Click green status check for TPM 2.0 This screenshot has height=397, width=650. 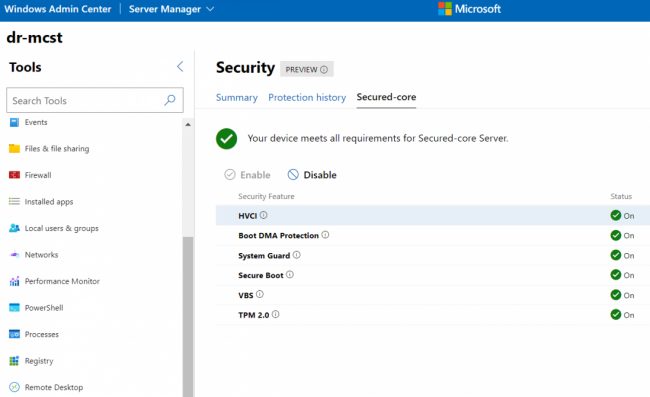(x=616, y=315)
